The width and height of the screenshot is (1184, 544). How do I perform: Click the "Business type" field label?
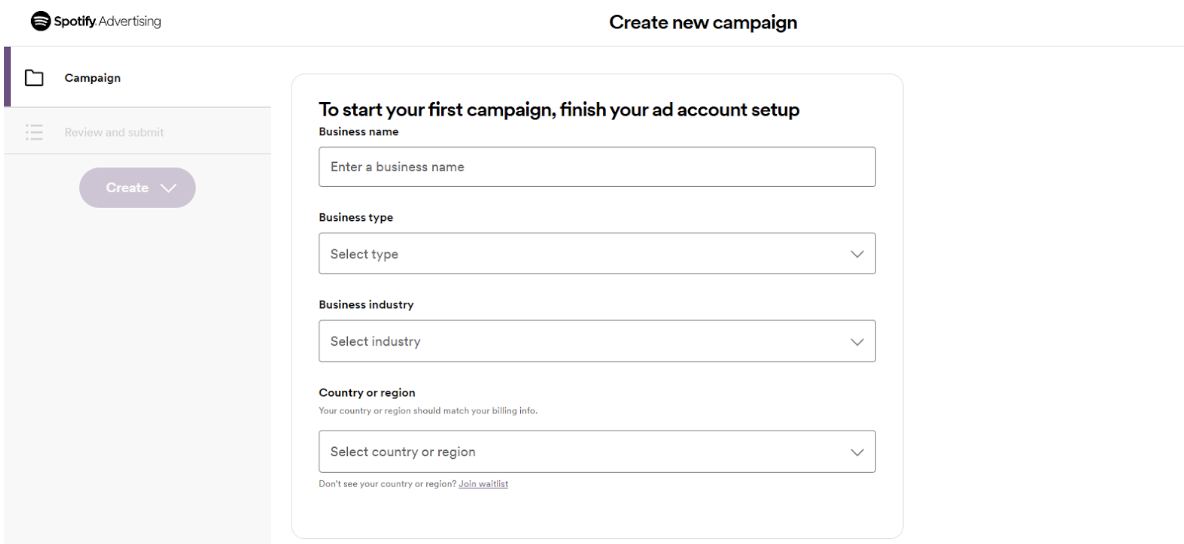(x=355, y=217)
